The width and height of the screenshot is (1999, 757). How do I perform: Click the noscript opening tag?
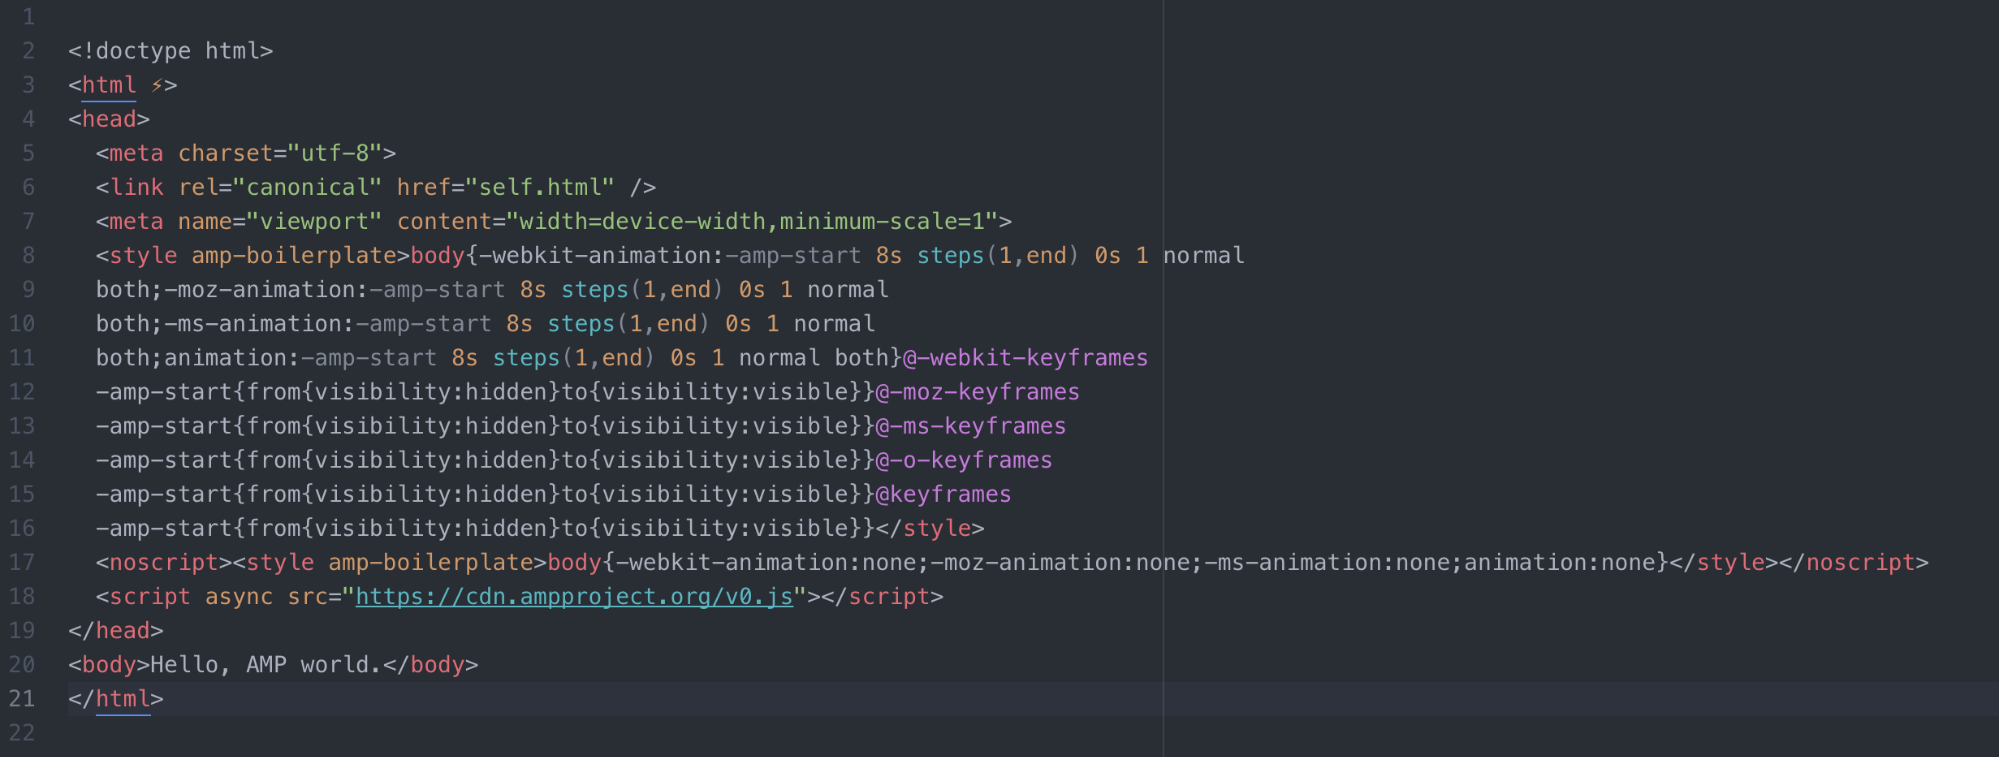(x=164, y=563)
